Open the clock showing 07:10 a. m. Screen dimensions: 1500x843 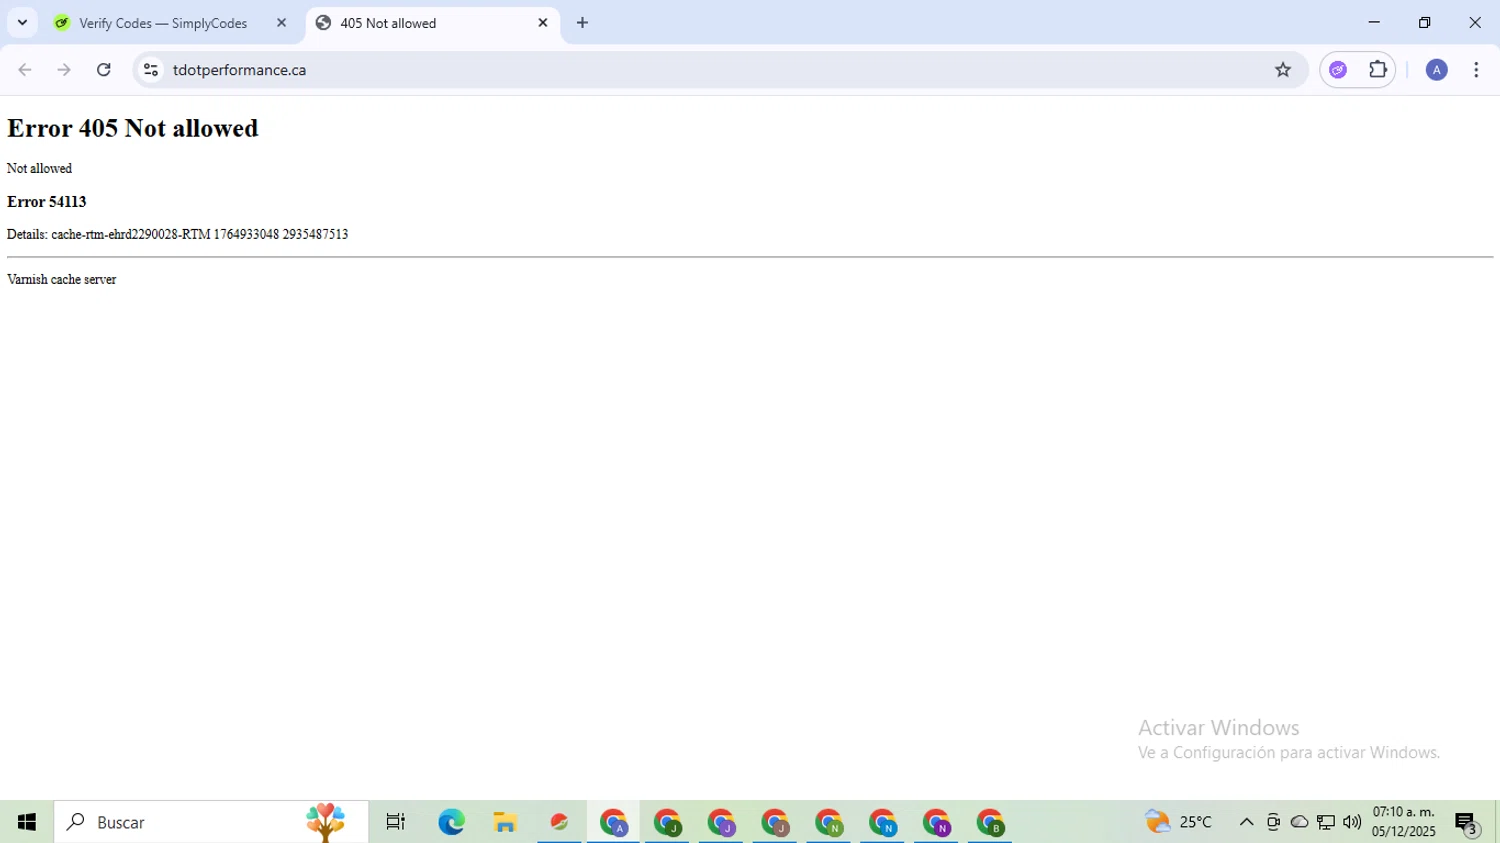[x=1404, y=822]
